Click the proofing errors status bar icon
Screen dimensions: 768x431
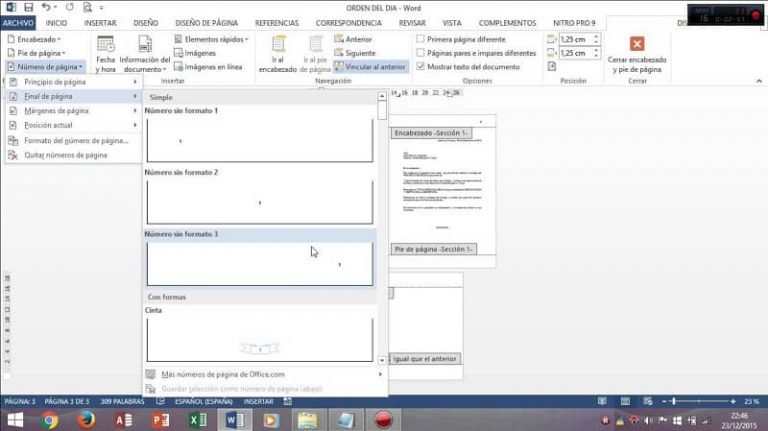[160, 402]
